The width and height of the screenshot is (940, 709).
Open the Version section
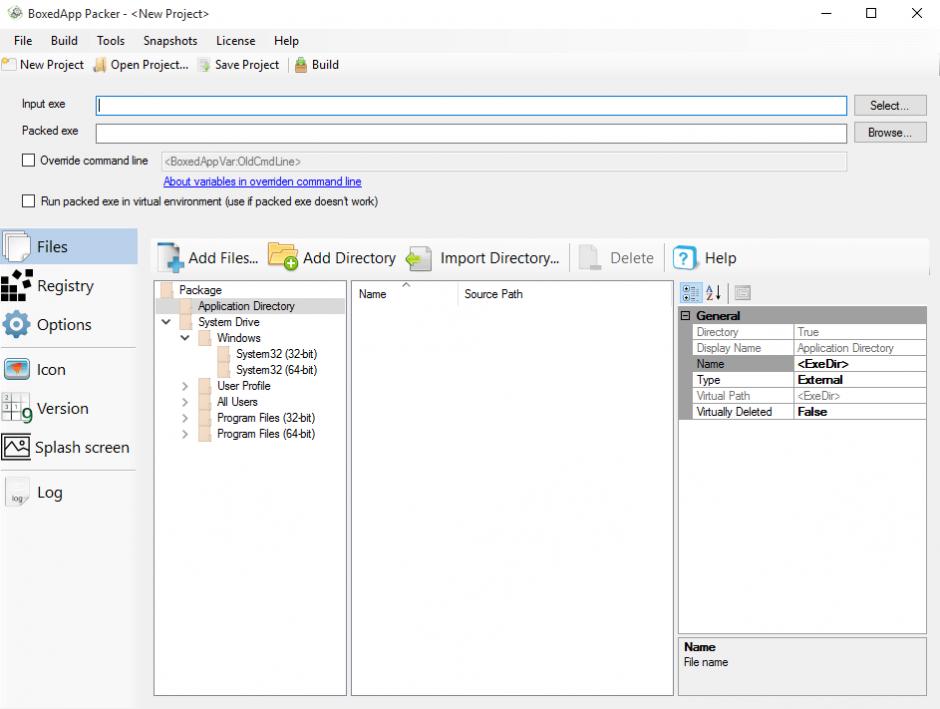[x=46, y=408]
